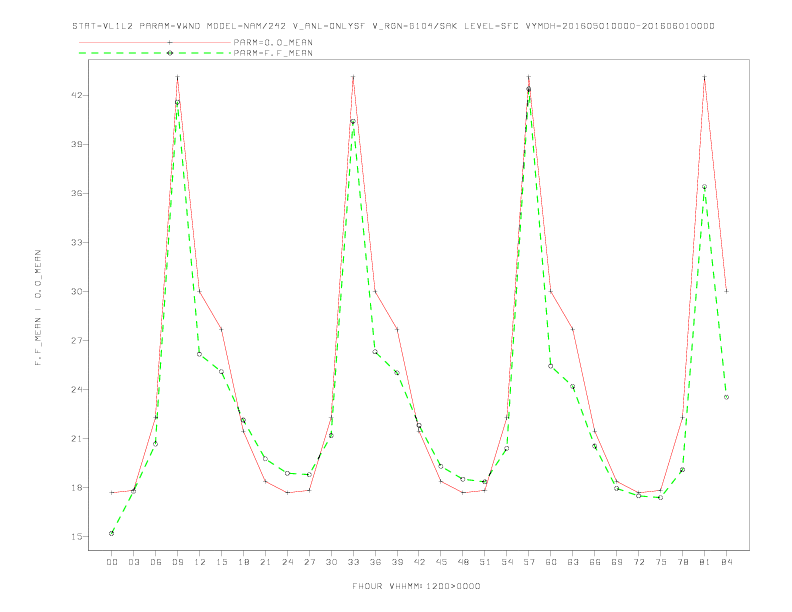Click the x-axis tick label 72

pos(638,562)
